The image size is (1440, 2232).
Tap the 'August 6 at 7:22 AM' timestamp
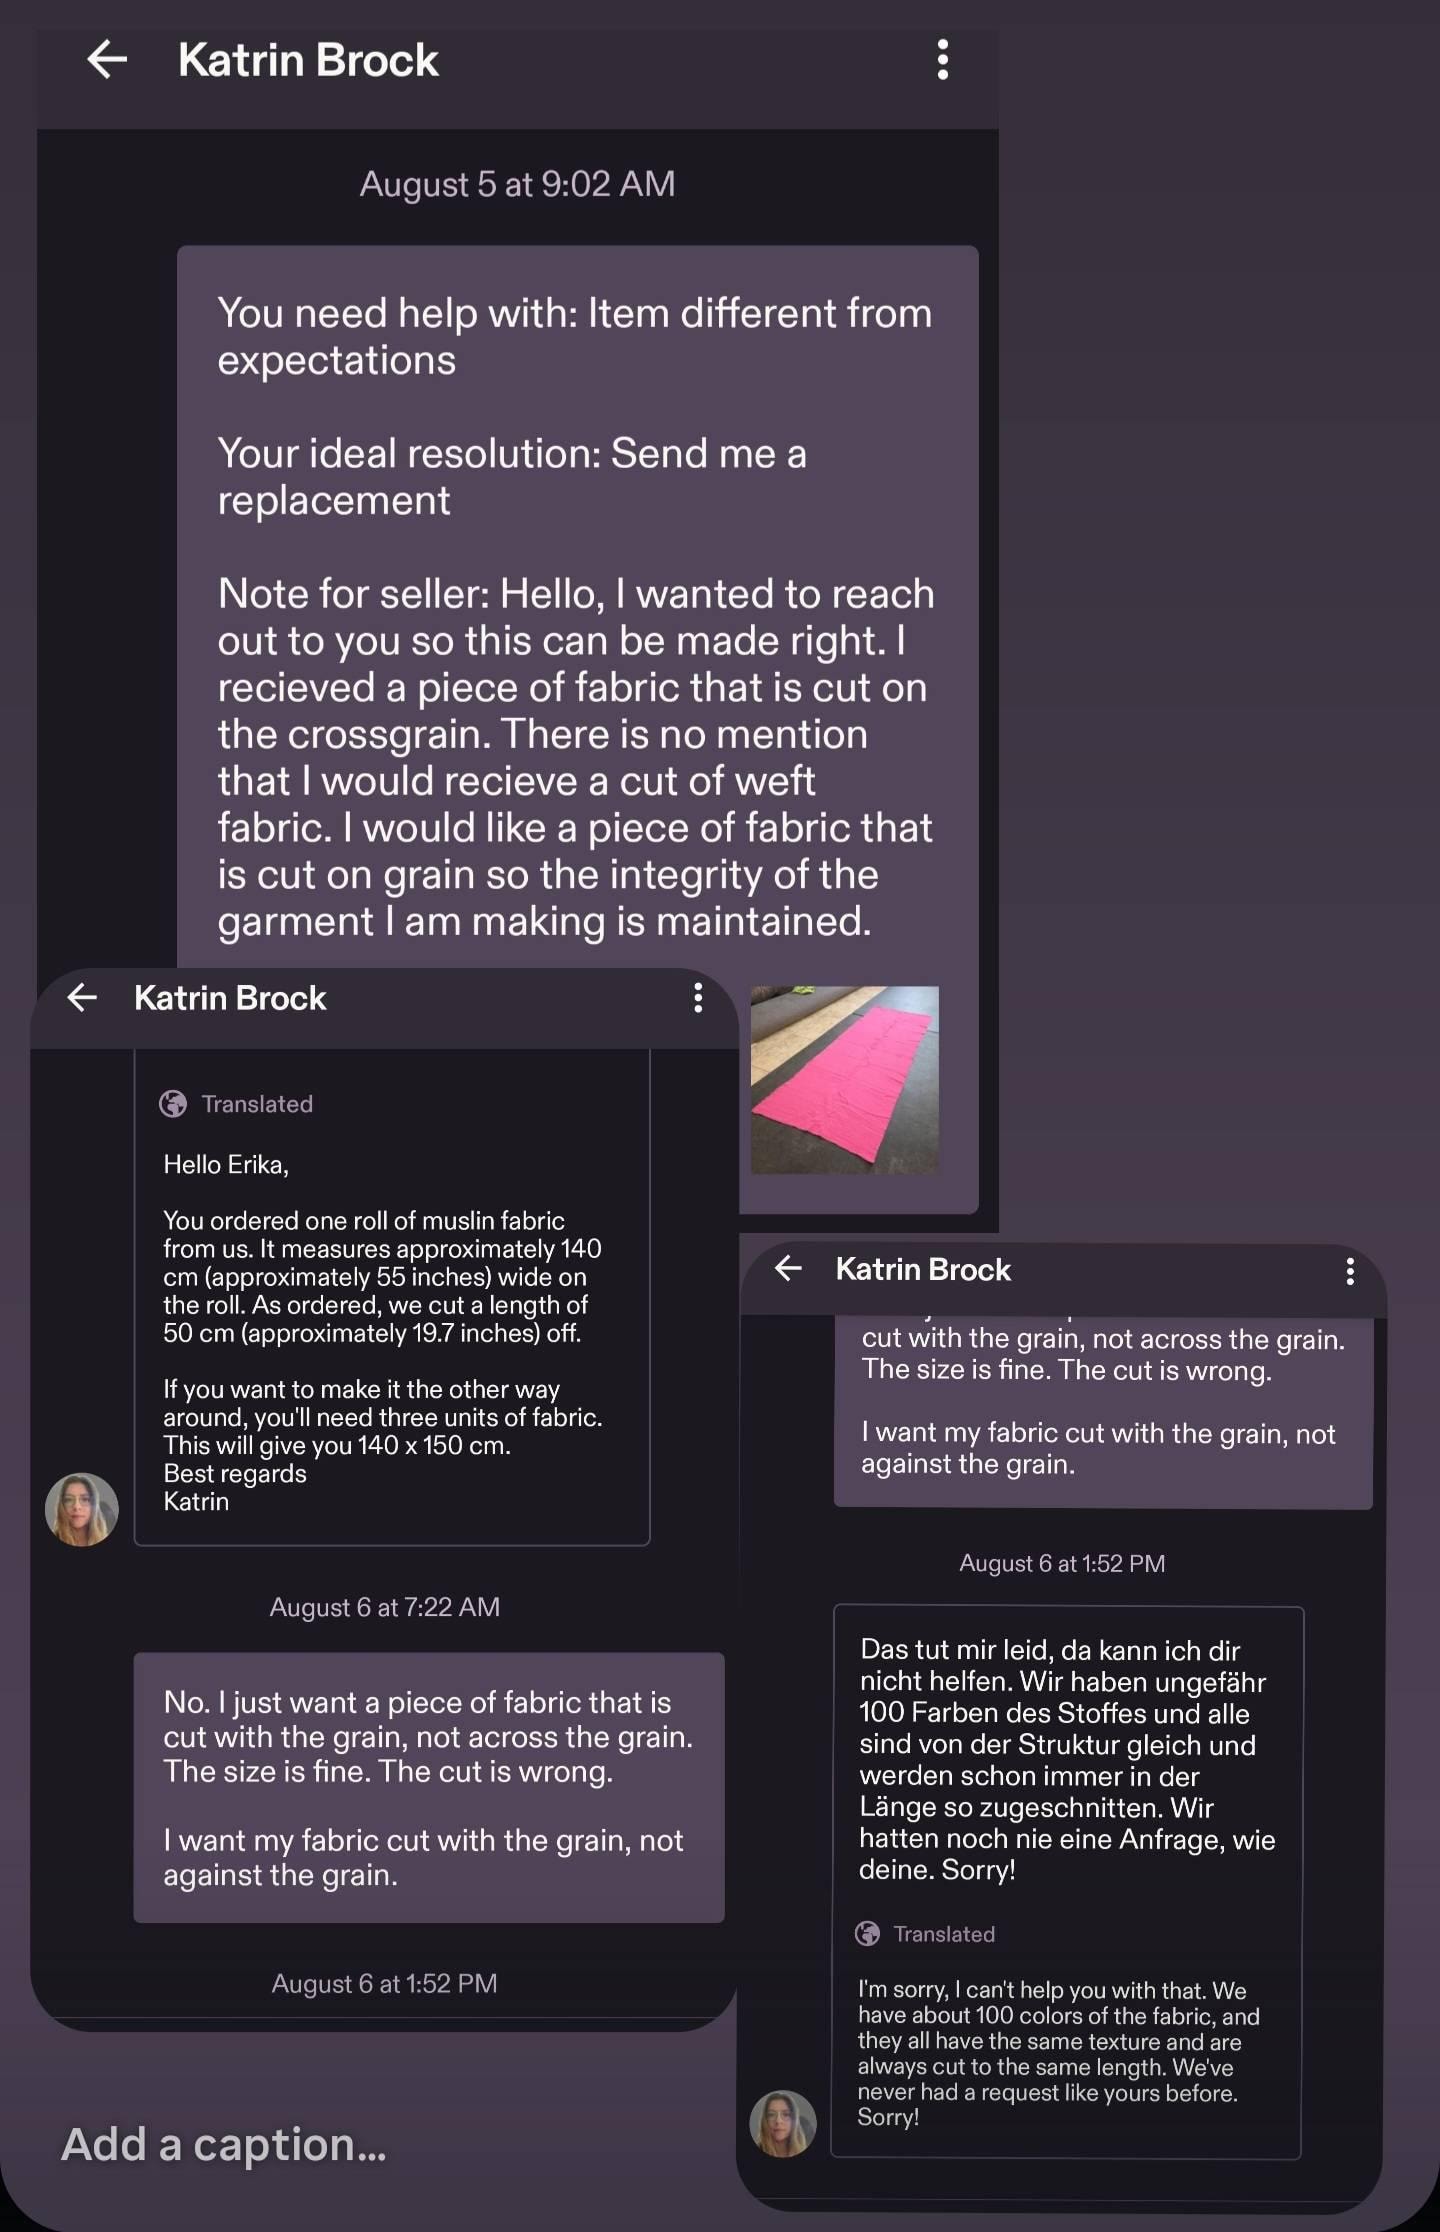[x=385, y=1607]
